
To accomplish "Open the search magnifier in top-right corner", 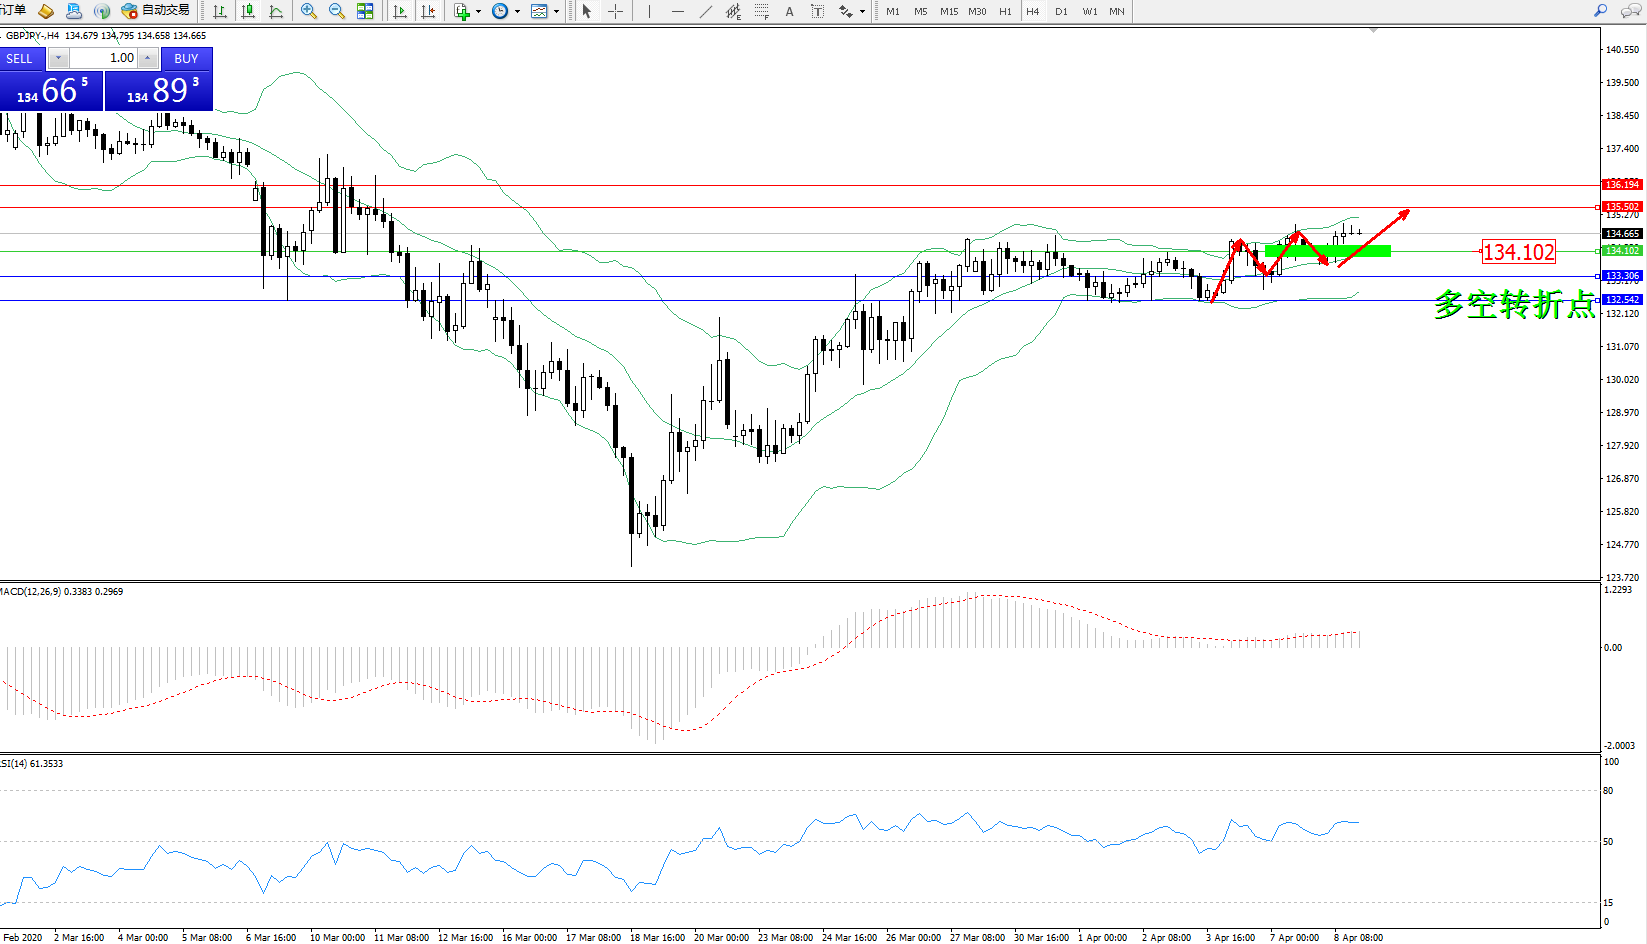I will click(1601, 11).
